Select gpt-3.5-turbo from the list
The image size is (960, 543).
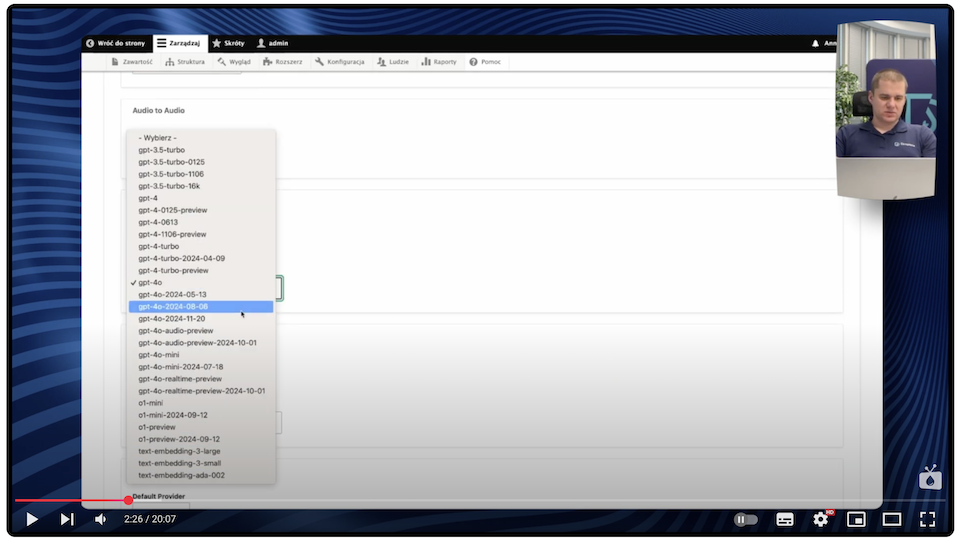tap(201, 150)
